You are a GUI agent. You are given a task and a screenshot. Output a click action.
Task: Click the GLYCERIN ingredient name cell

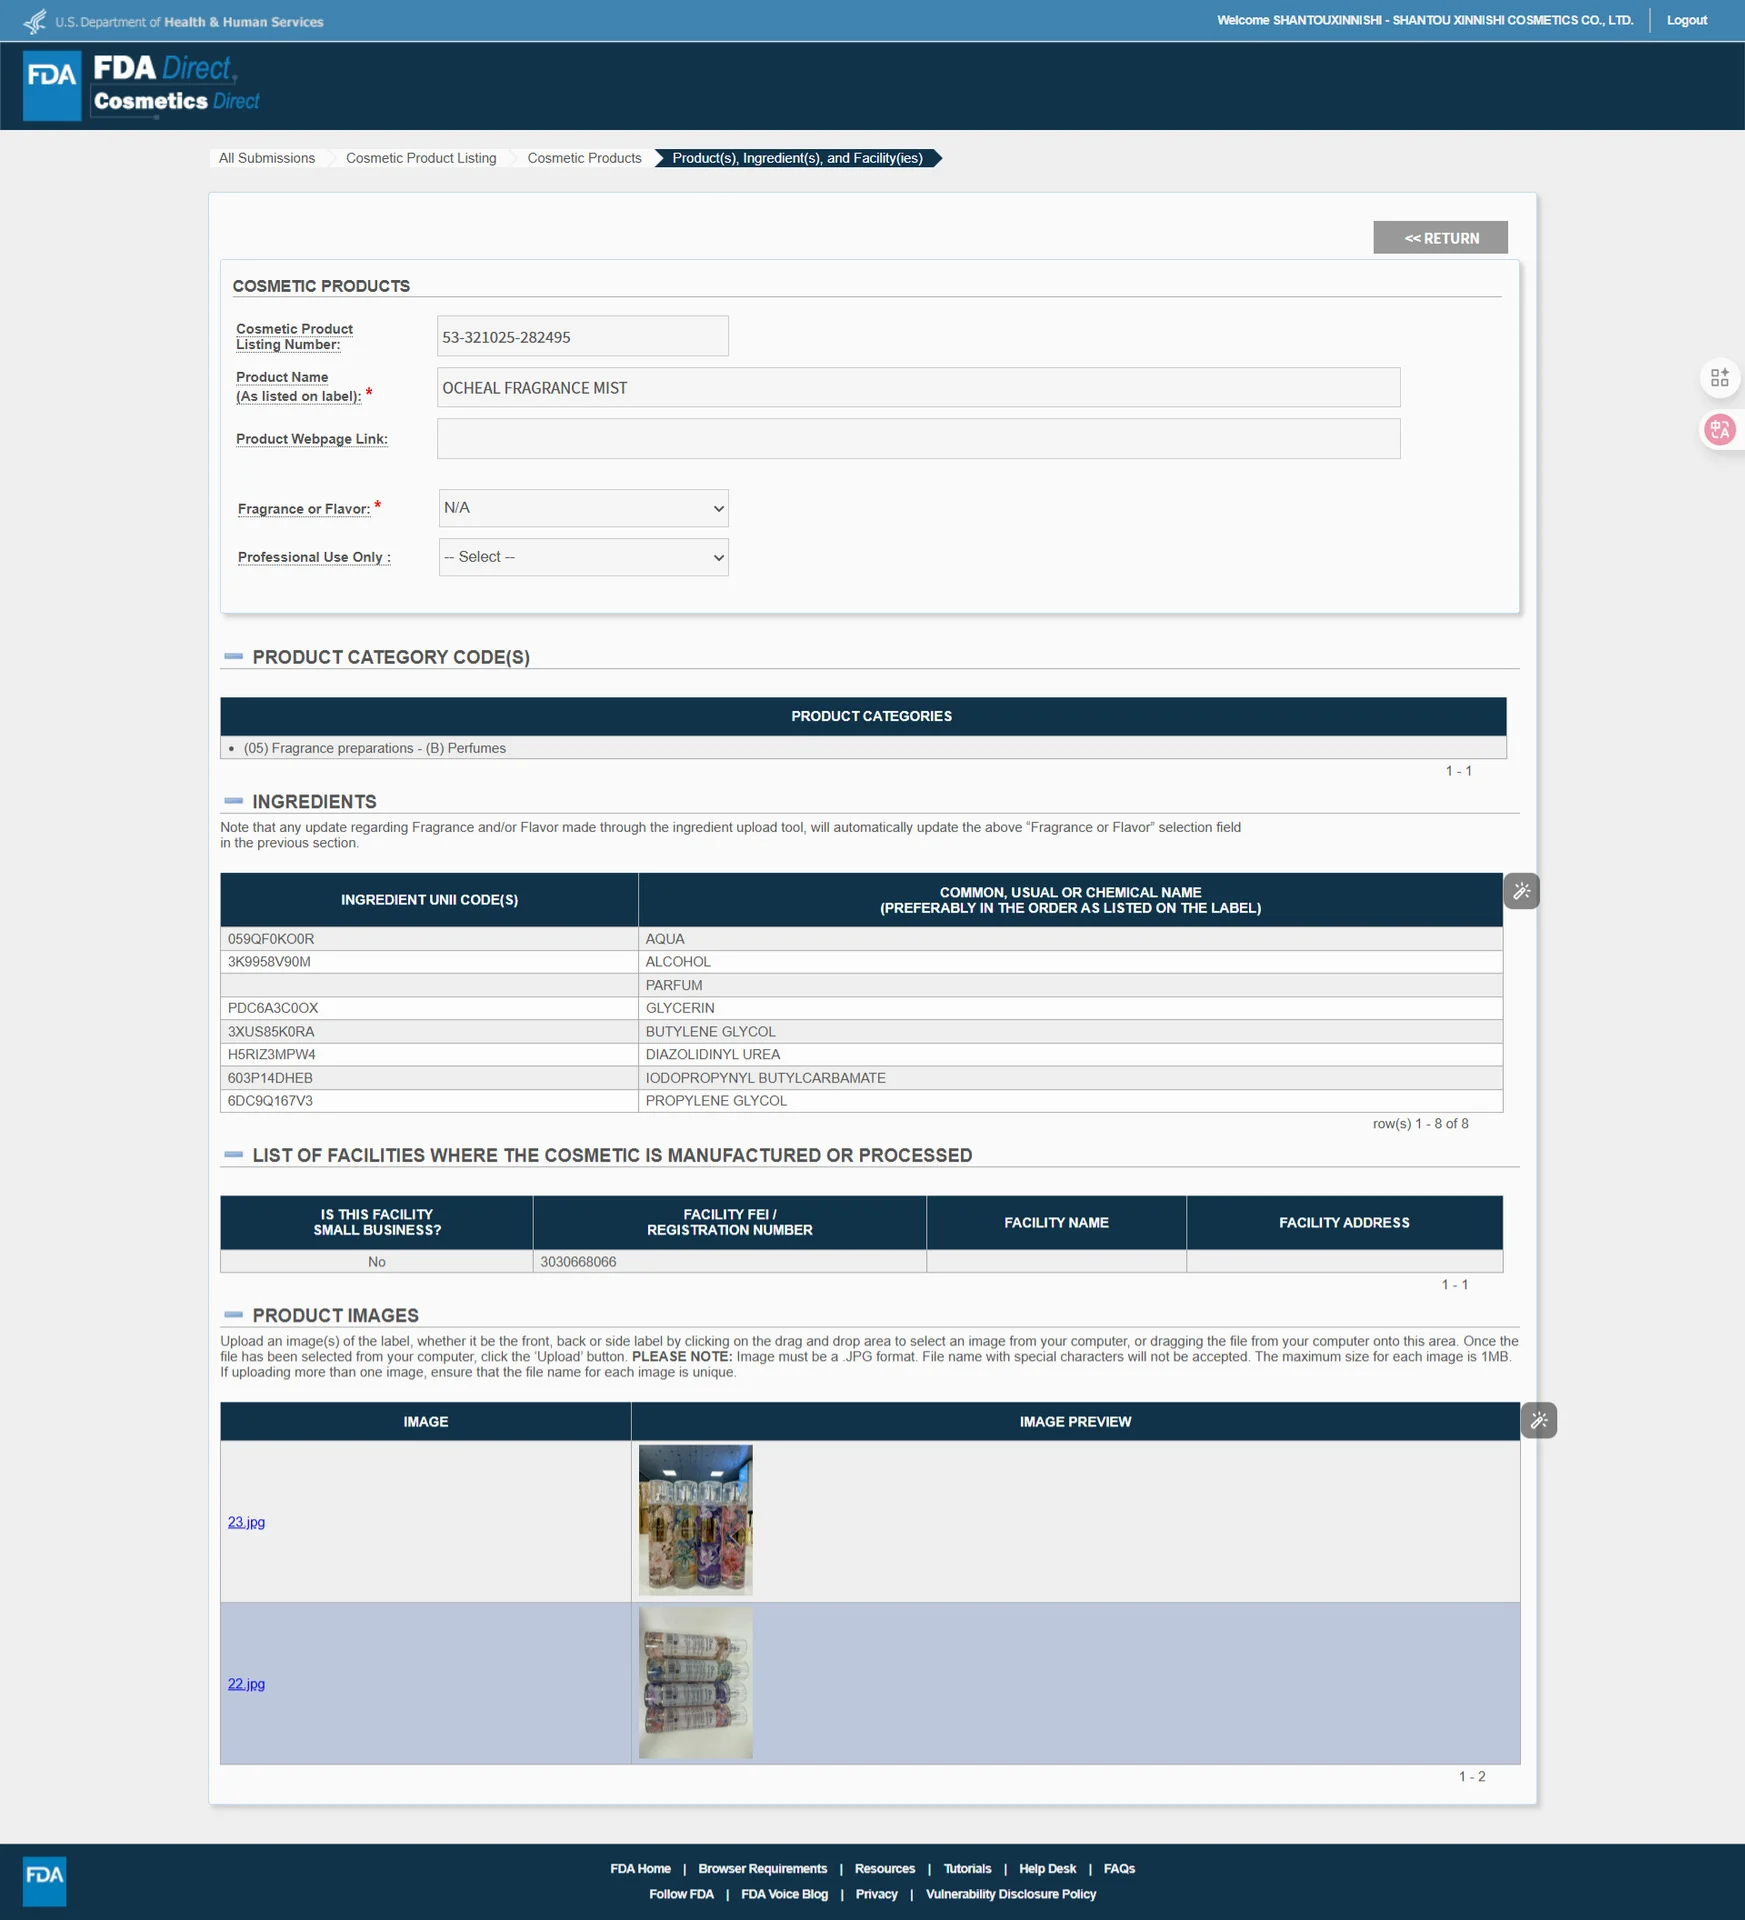pos(1070,1008)
